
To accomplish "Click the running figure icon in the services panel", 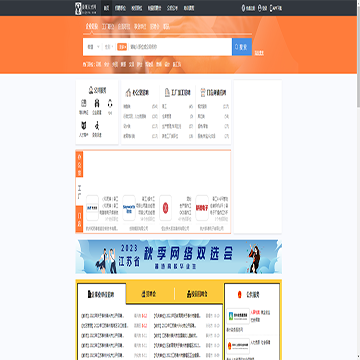I will (97, 126).
